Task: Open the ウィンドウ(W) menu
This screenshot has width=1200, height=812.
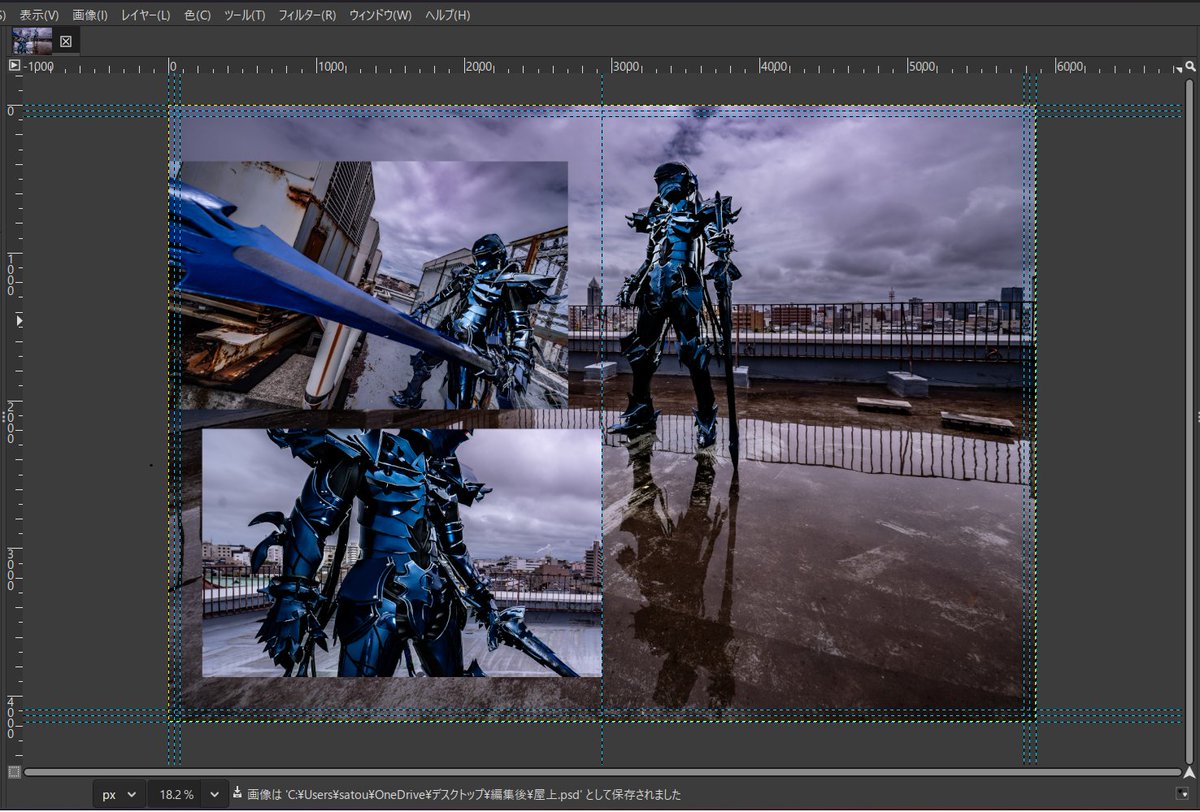Action: click(380, 16)
